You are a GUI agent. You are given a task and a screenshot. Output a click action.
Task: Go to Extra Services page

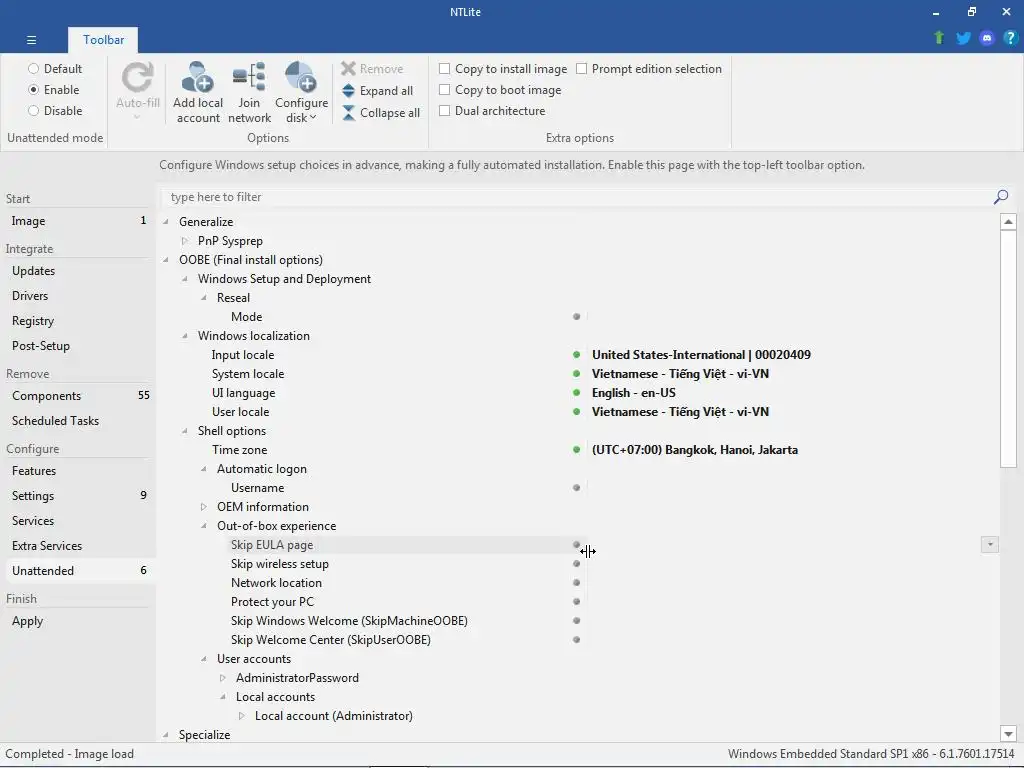78,545
